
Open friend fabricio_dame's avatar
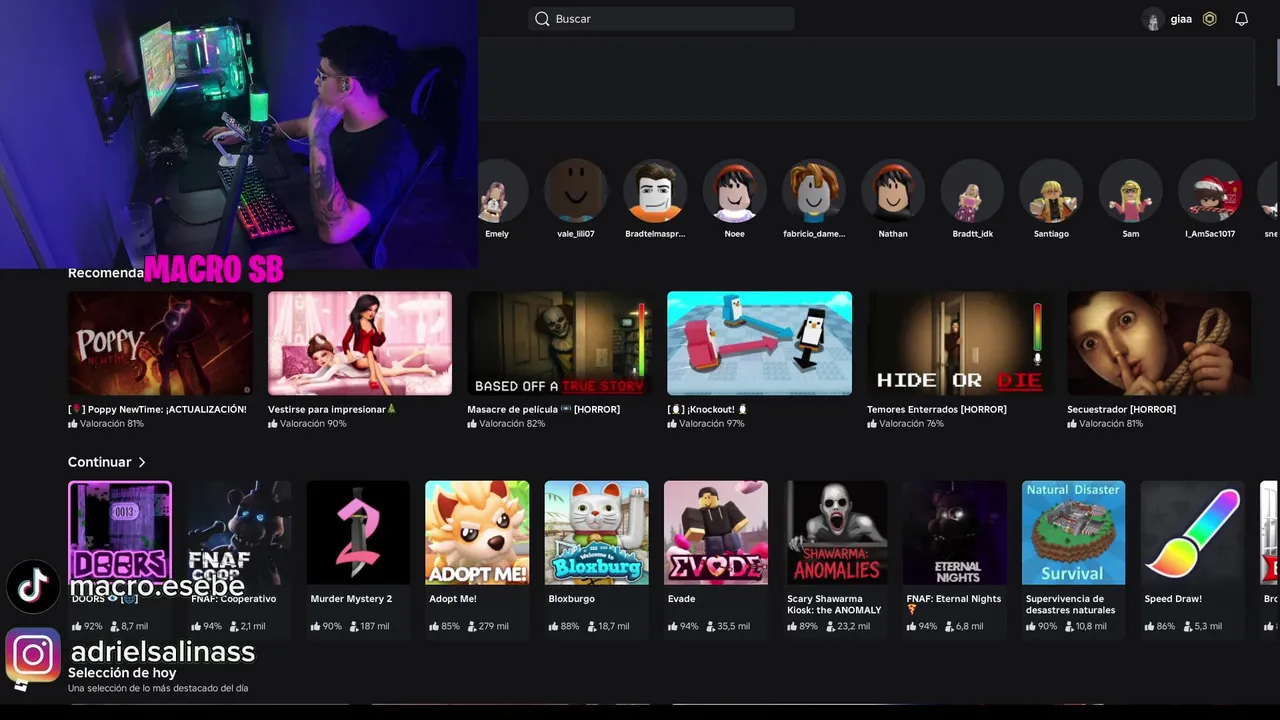813,190
